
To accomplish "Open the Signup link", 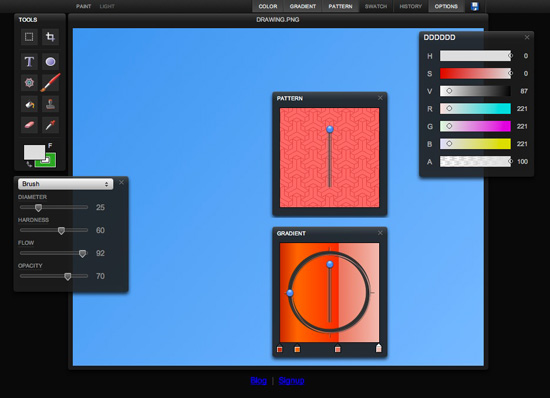I will (x=291, y=380).
